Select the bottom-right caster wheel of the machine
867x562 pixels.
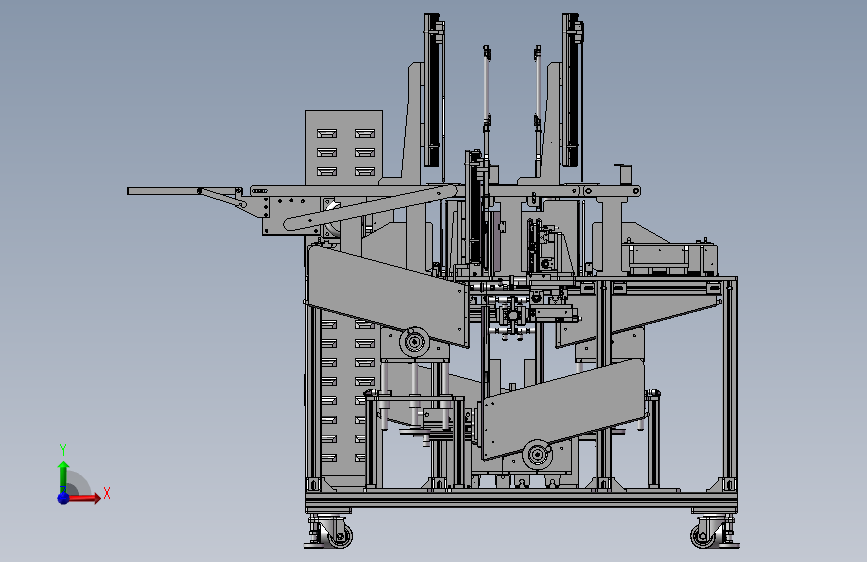[x=703, y=536]
